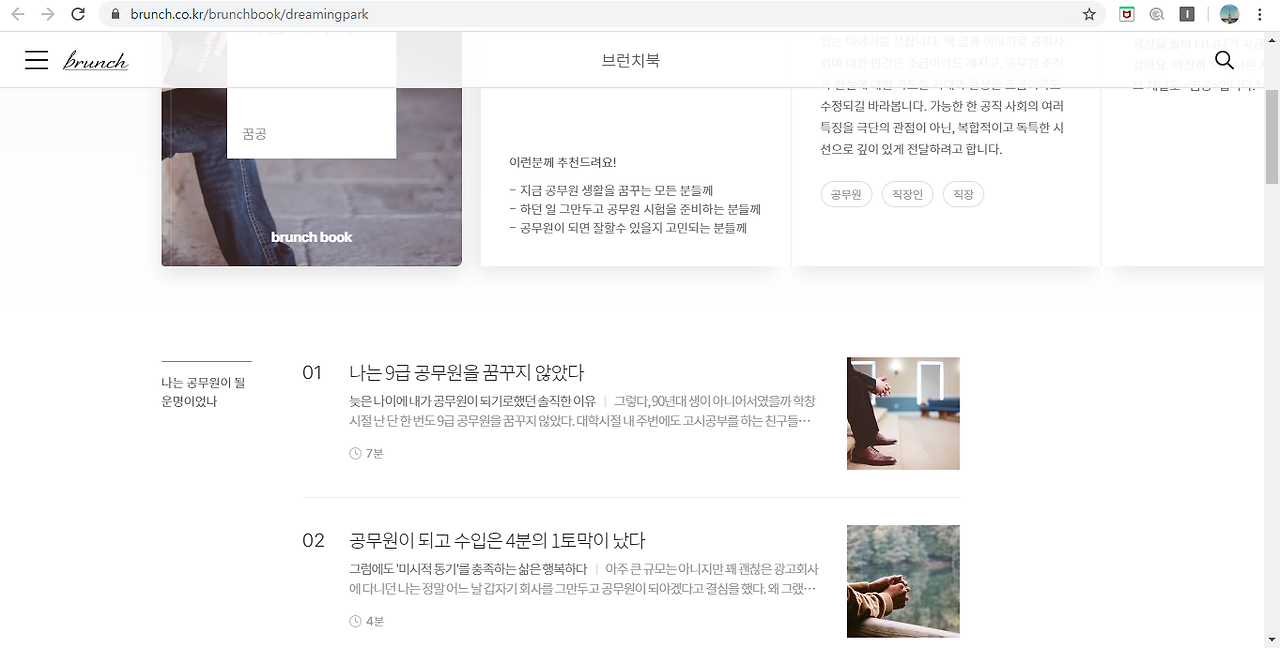Viewport: 1280px width, 648px height.
Task: Open the dark square extension icon
Action: pyautogui.click(x=1187, y=15)
